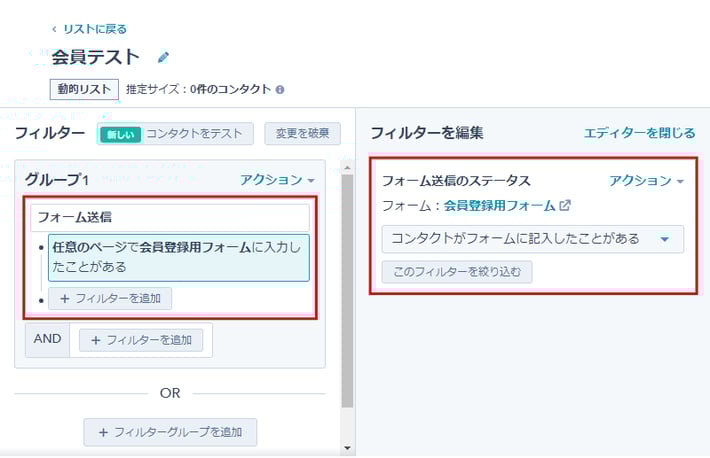Click 変更を破棄 button
This screenshot has width=710, height=458.
[302, 133]
